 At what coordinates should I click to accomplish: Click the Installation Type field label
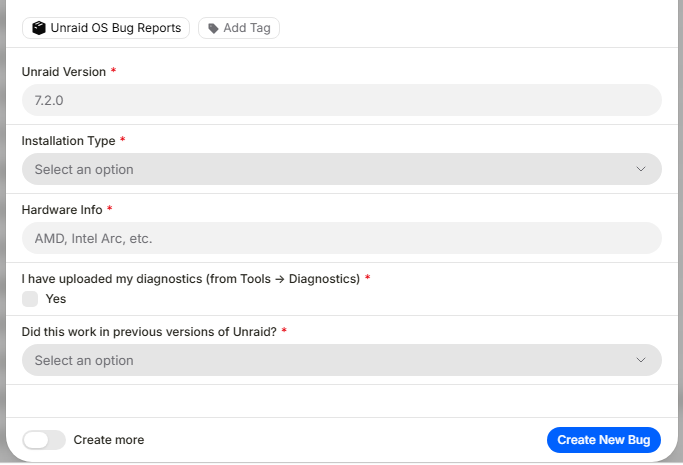pos(68,141)
